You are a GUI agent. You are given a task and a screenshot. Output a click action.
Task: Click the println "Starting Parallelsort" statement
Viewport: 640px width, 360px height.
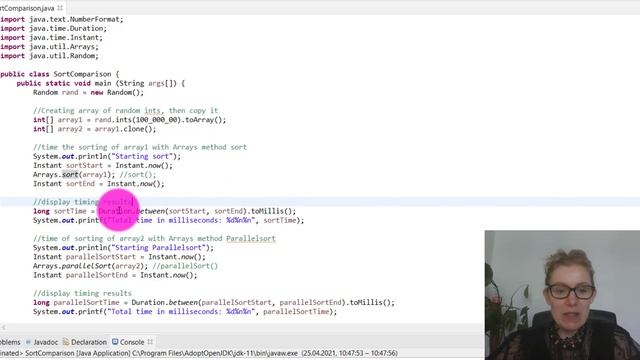tap(123, 248)
